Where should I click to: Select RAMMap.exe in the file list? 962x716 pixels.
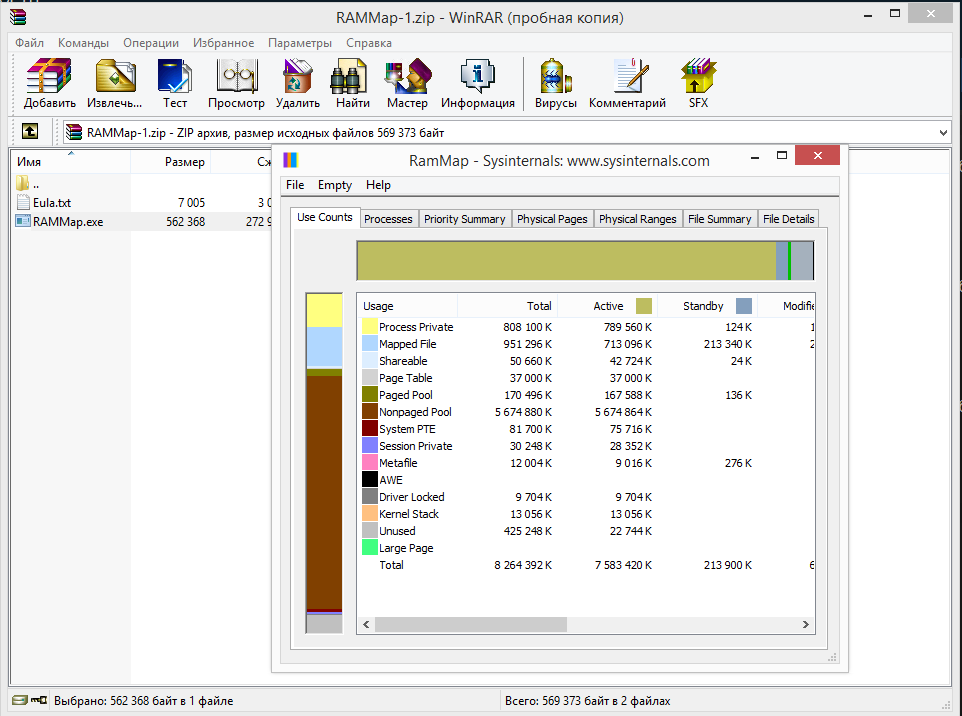pyautogui.click(x=67, y=221)
